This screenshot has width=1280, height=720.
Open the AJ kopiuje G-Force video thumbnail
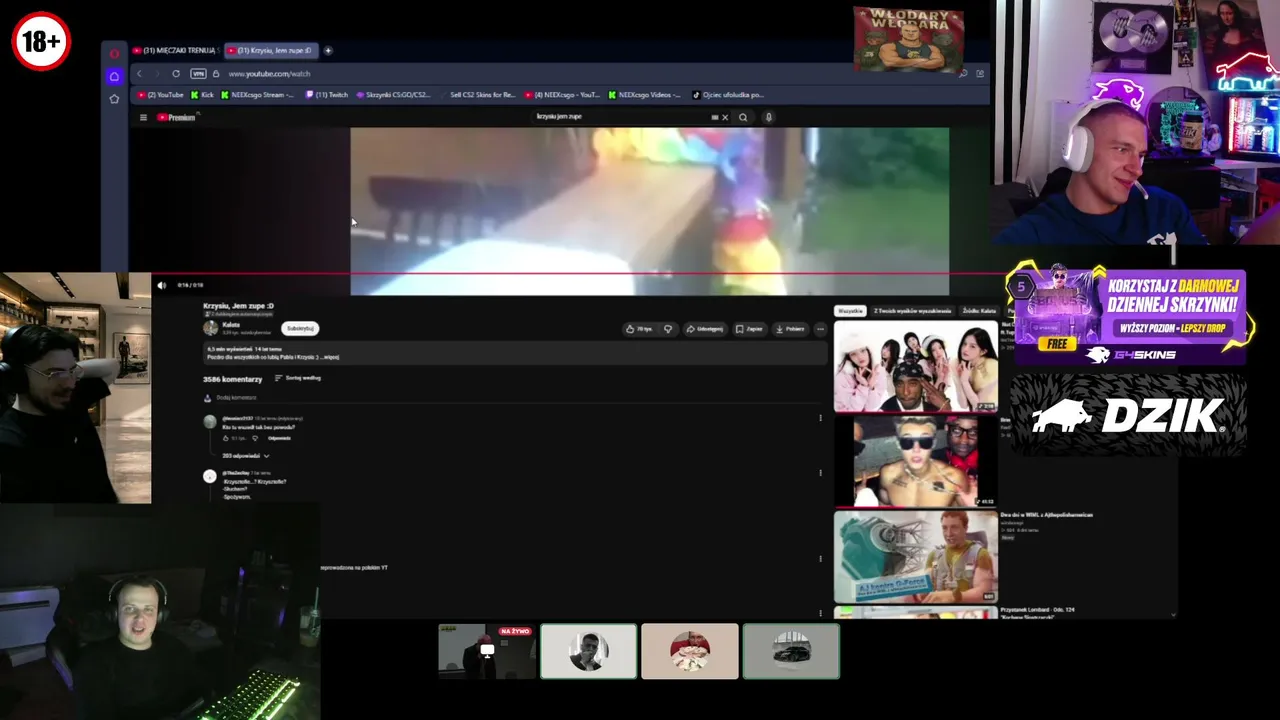(x=916, y=557)
